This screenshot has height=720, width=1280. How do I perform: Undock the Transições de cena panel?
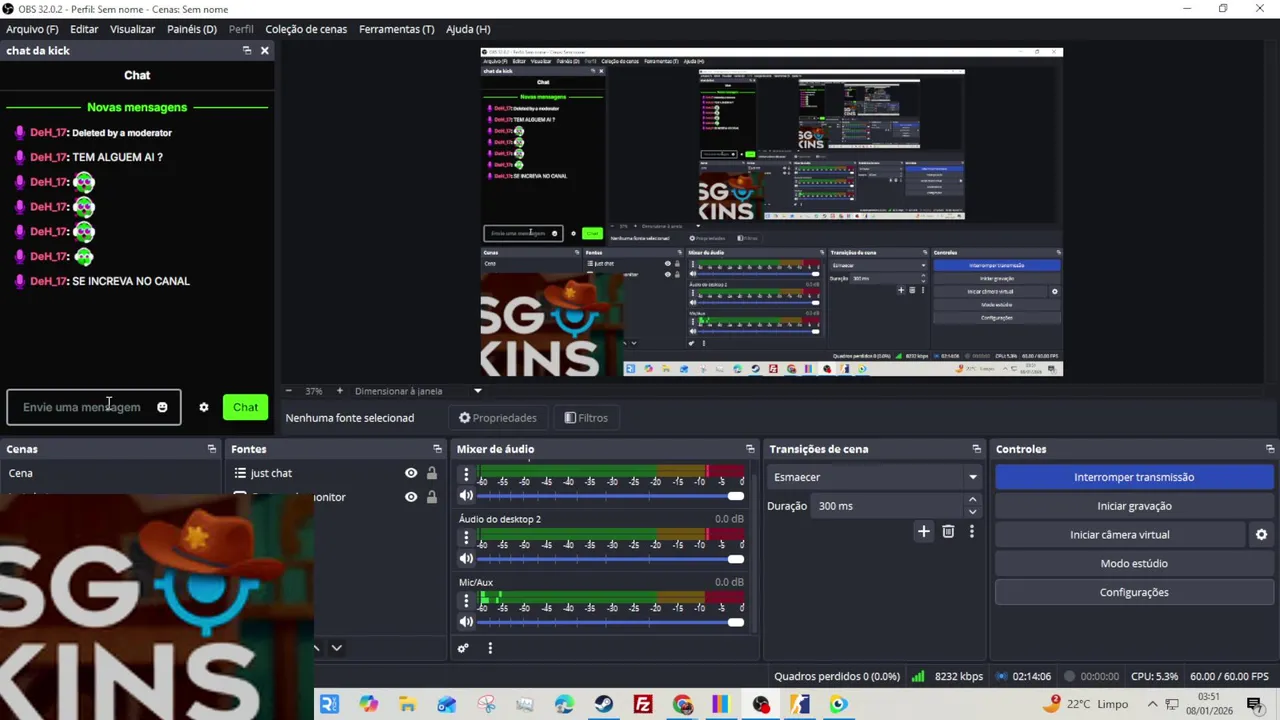pyautogui.click(x=977, y=449)
